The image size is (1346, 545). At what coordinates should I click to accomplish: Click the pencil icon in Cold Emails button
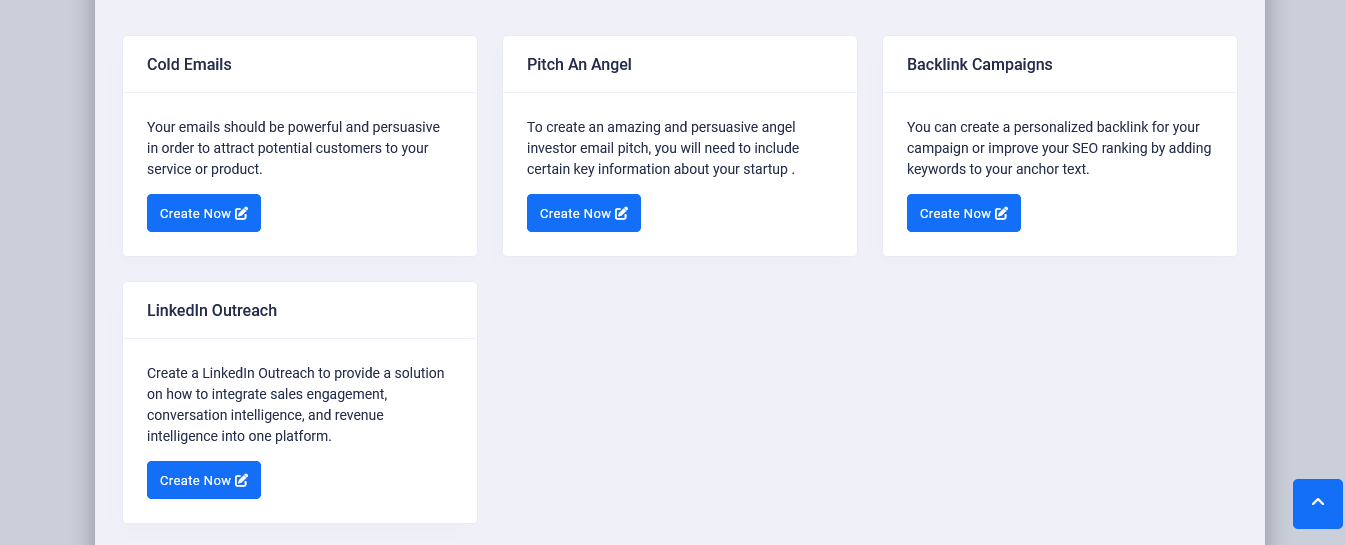pyautogui.click(x=241, y=213)
